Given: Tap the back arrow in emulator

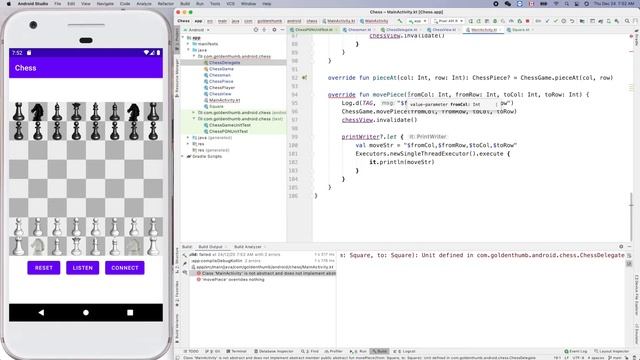Looking at the screenshot, I should point(41,312).
